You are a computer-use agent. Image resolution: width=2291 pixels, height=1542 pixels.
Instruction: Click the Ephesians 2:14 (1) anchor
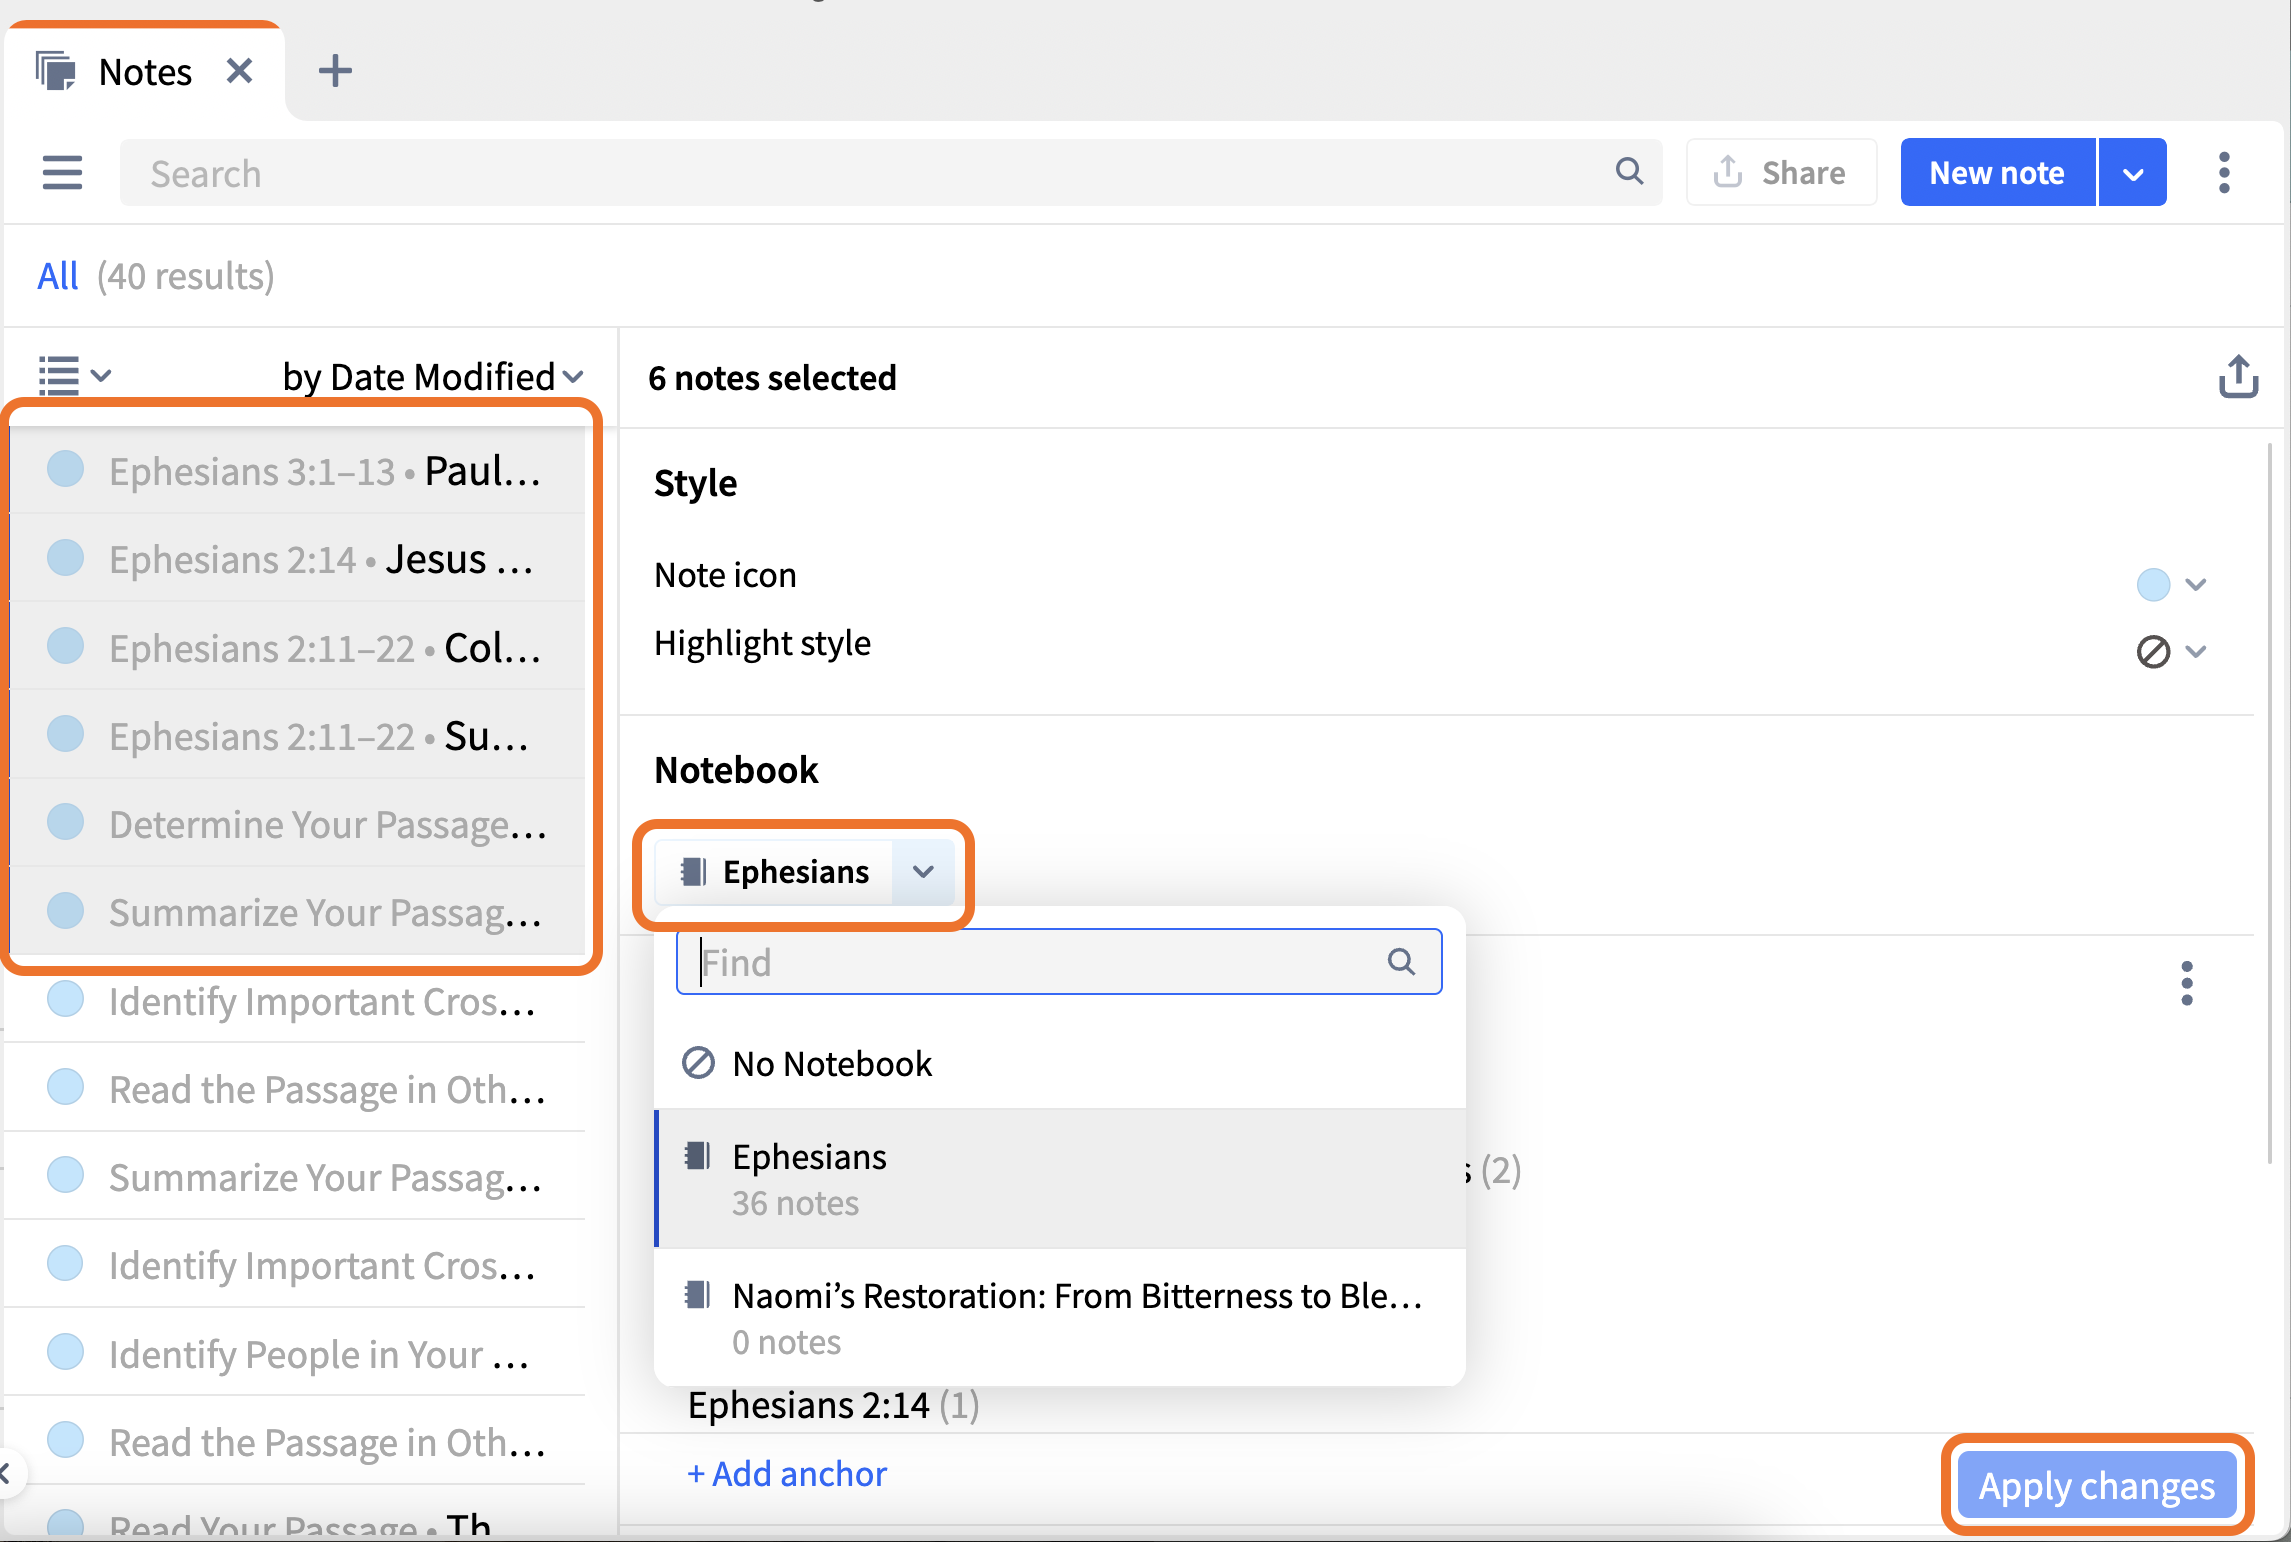click(833, 1405)
